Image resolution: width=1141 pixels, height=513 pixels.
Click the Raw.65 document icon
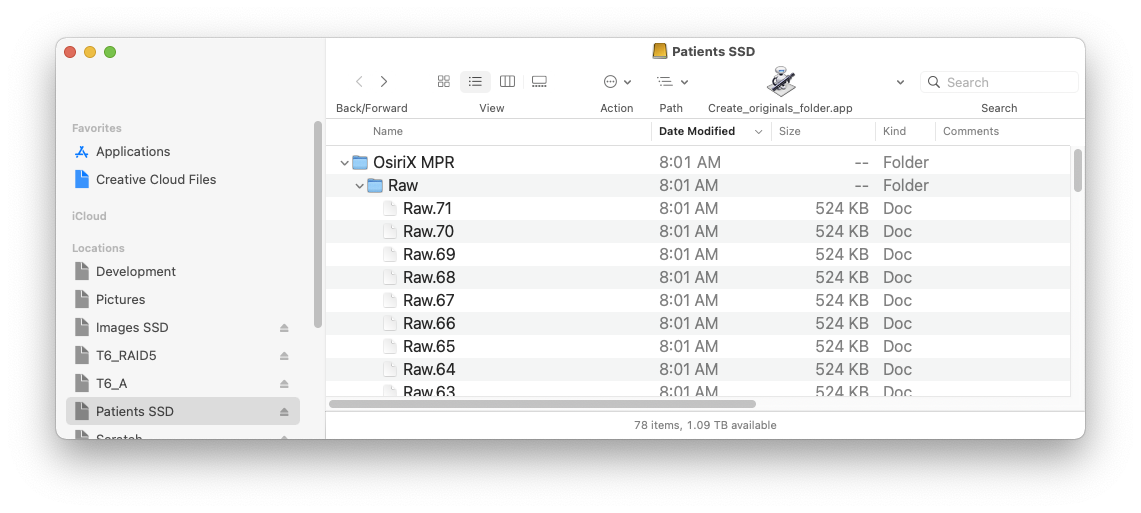390,346
